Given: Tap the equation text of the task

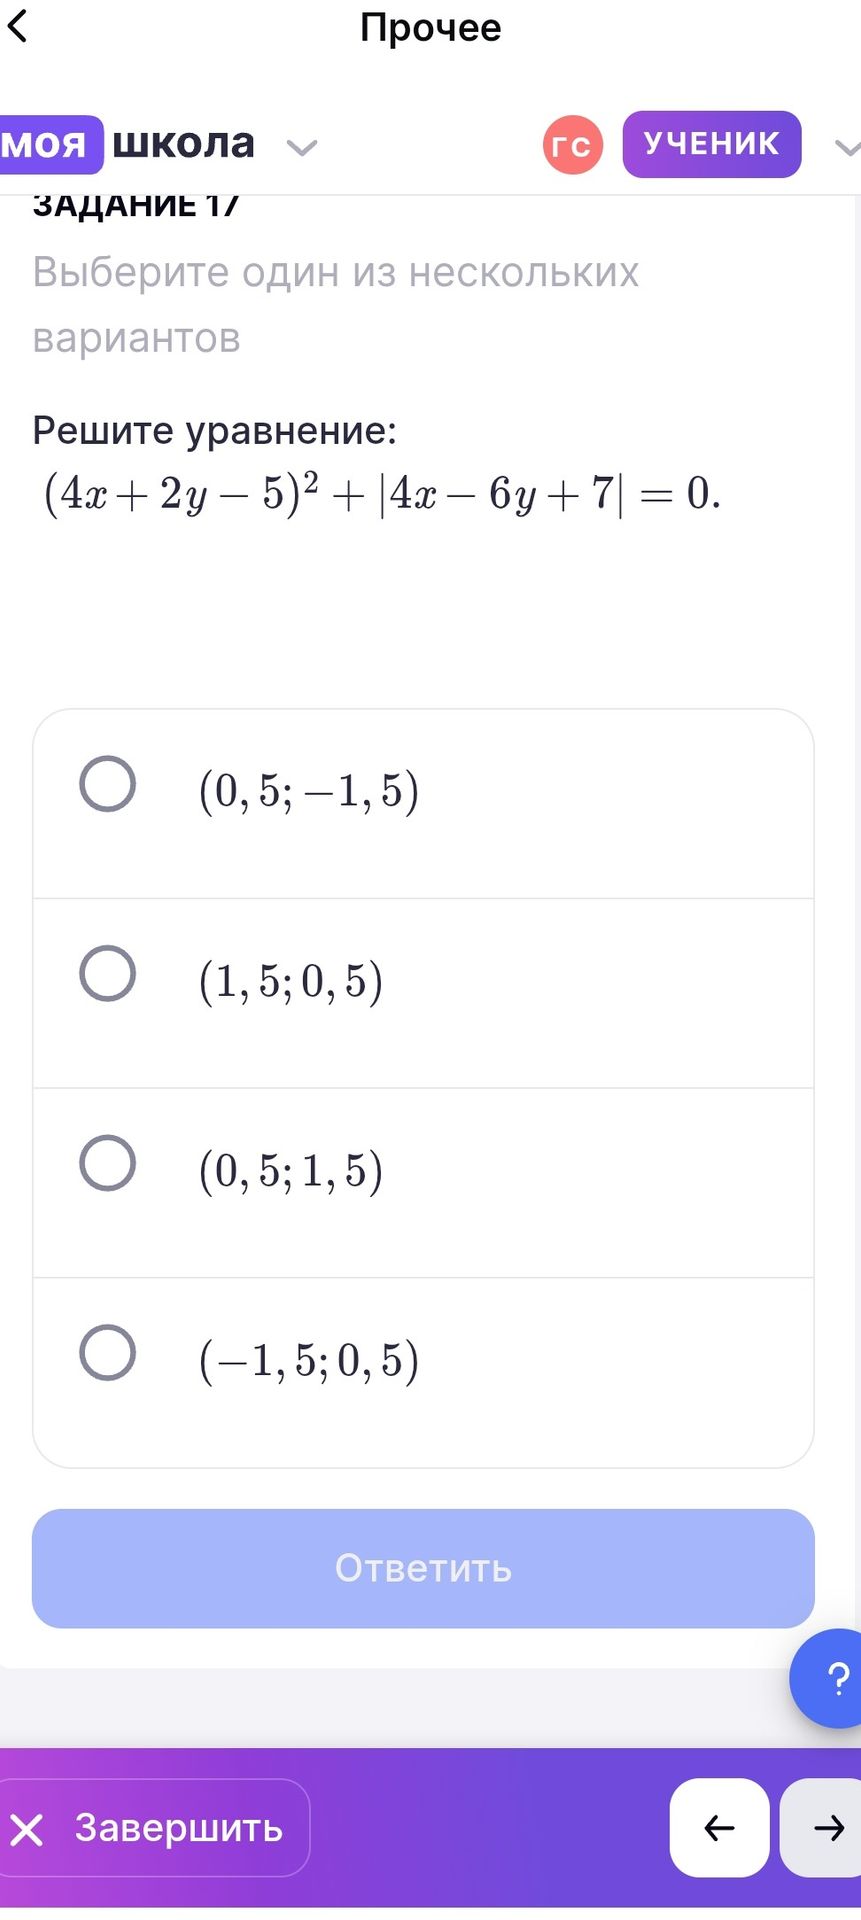Looking at the screenshot, I should (x=381, y=493).
